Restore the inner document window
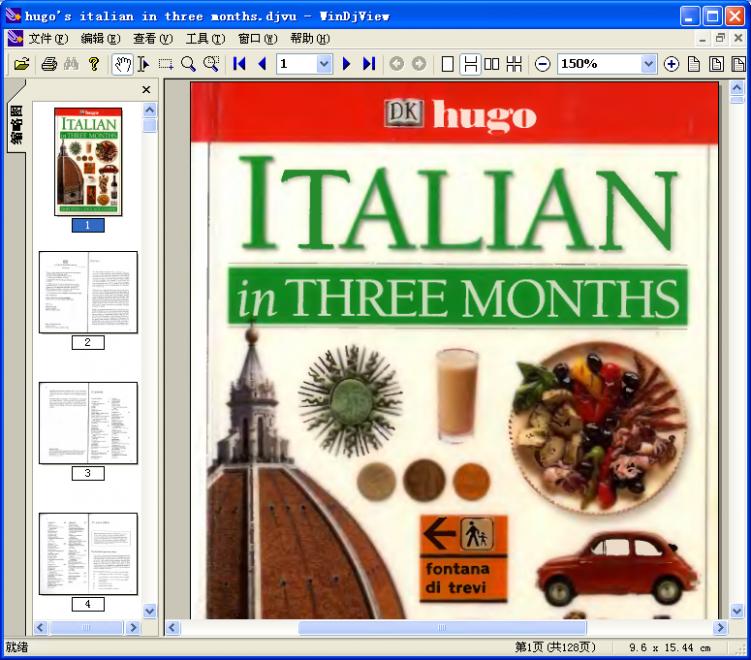 coord(720,38)
